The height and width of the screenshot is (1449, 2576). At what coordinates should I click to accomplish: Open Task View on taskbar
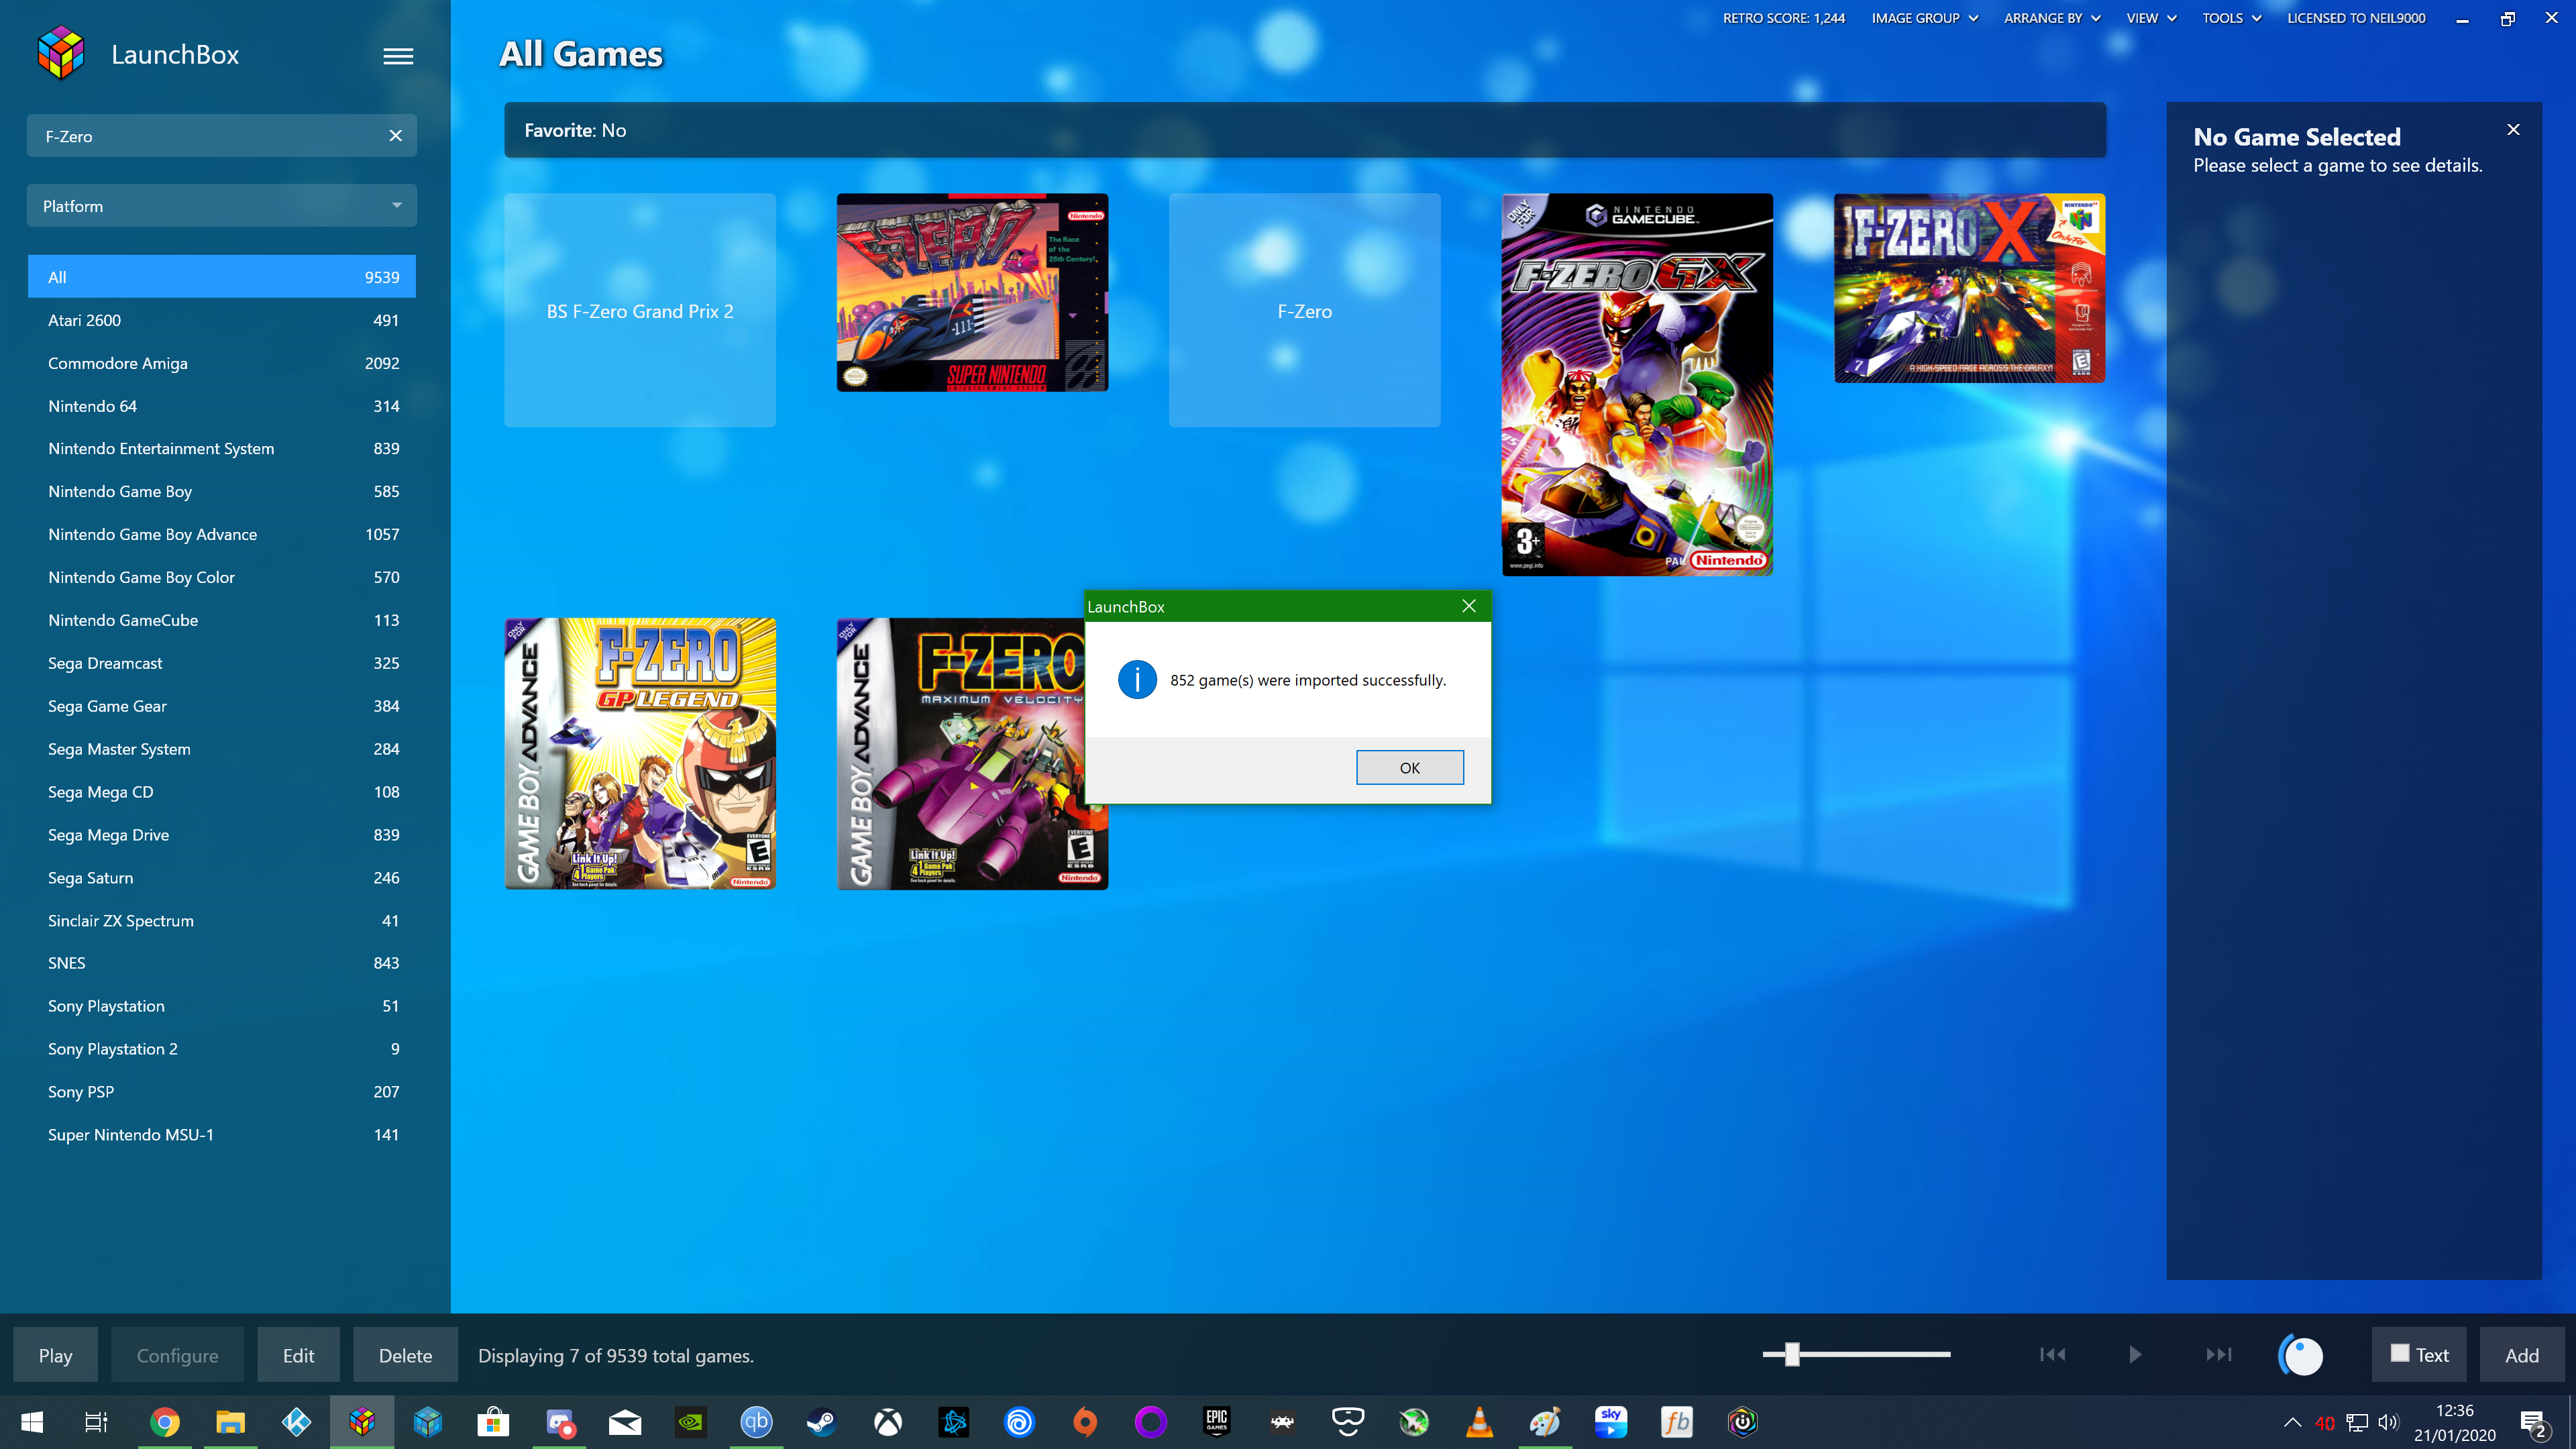pos(96,1421)
